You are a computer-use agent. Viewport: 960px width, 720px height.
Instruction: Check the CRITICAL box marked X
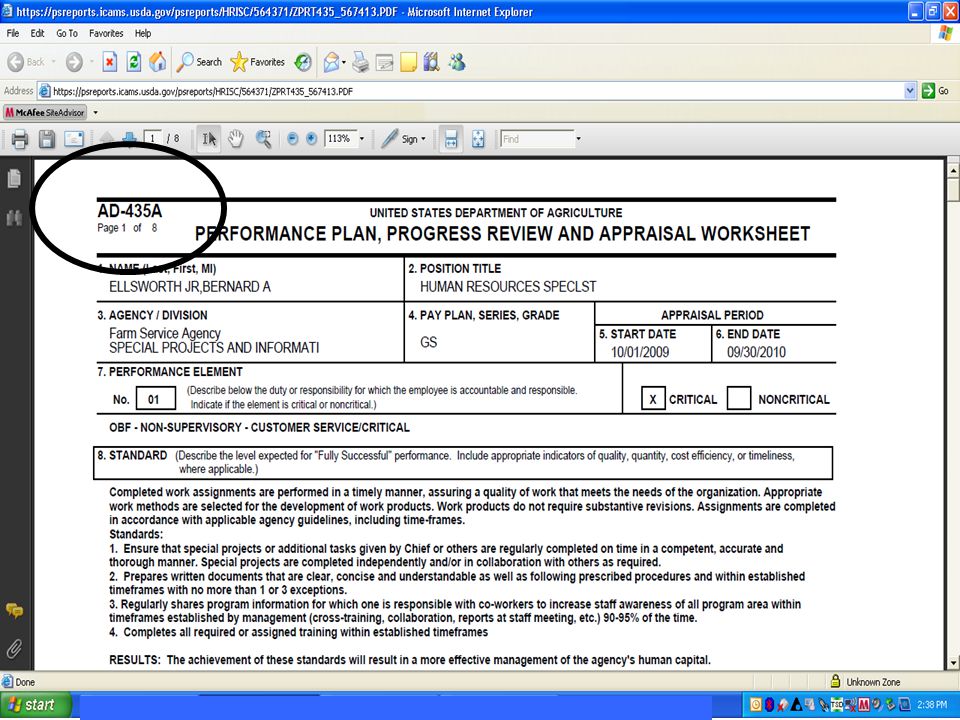coord(653,399)
